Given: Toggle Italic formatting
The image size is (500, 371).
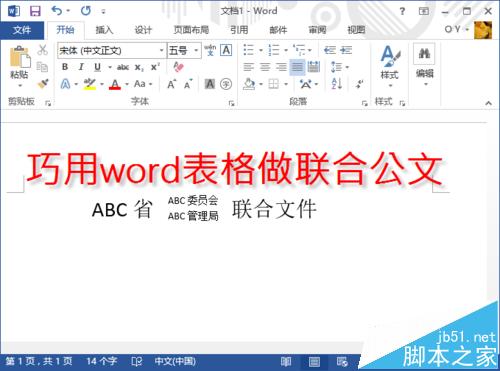Looking at the screenshot, I should [81, 67].
